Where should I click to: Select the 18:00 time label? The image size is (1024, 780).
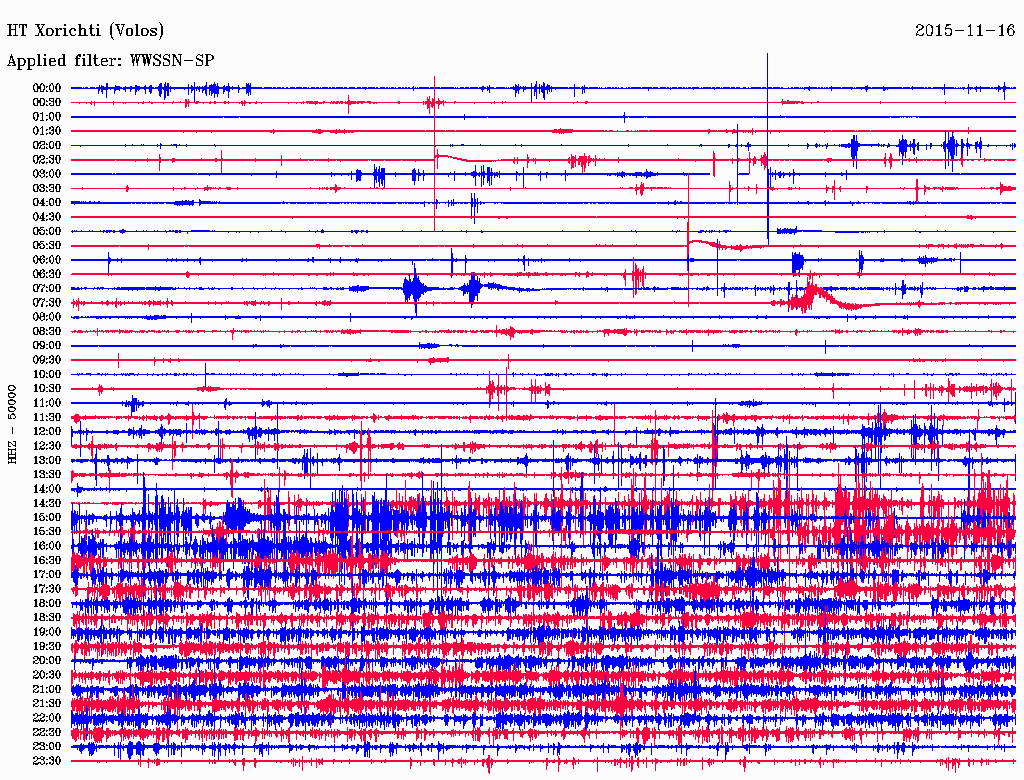[x=47, y=604]
